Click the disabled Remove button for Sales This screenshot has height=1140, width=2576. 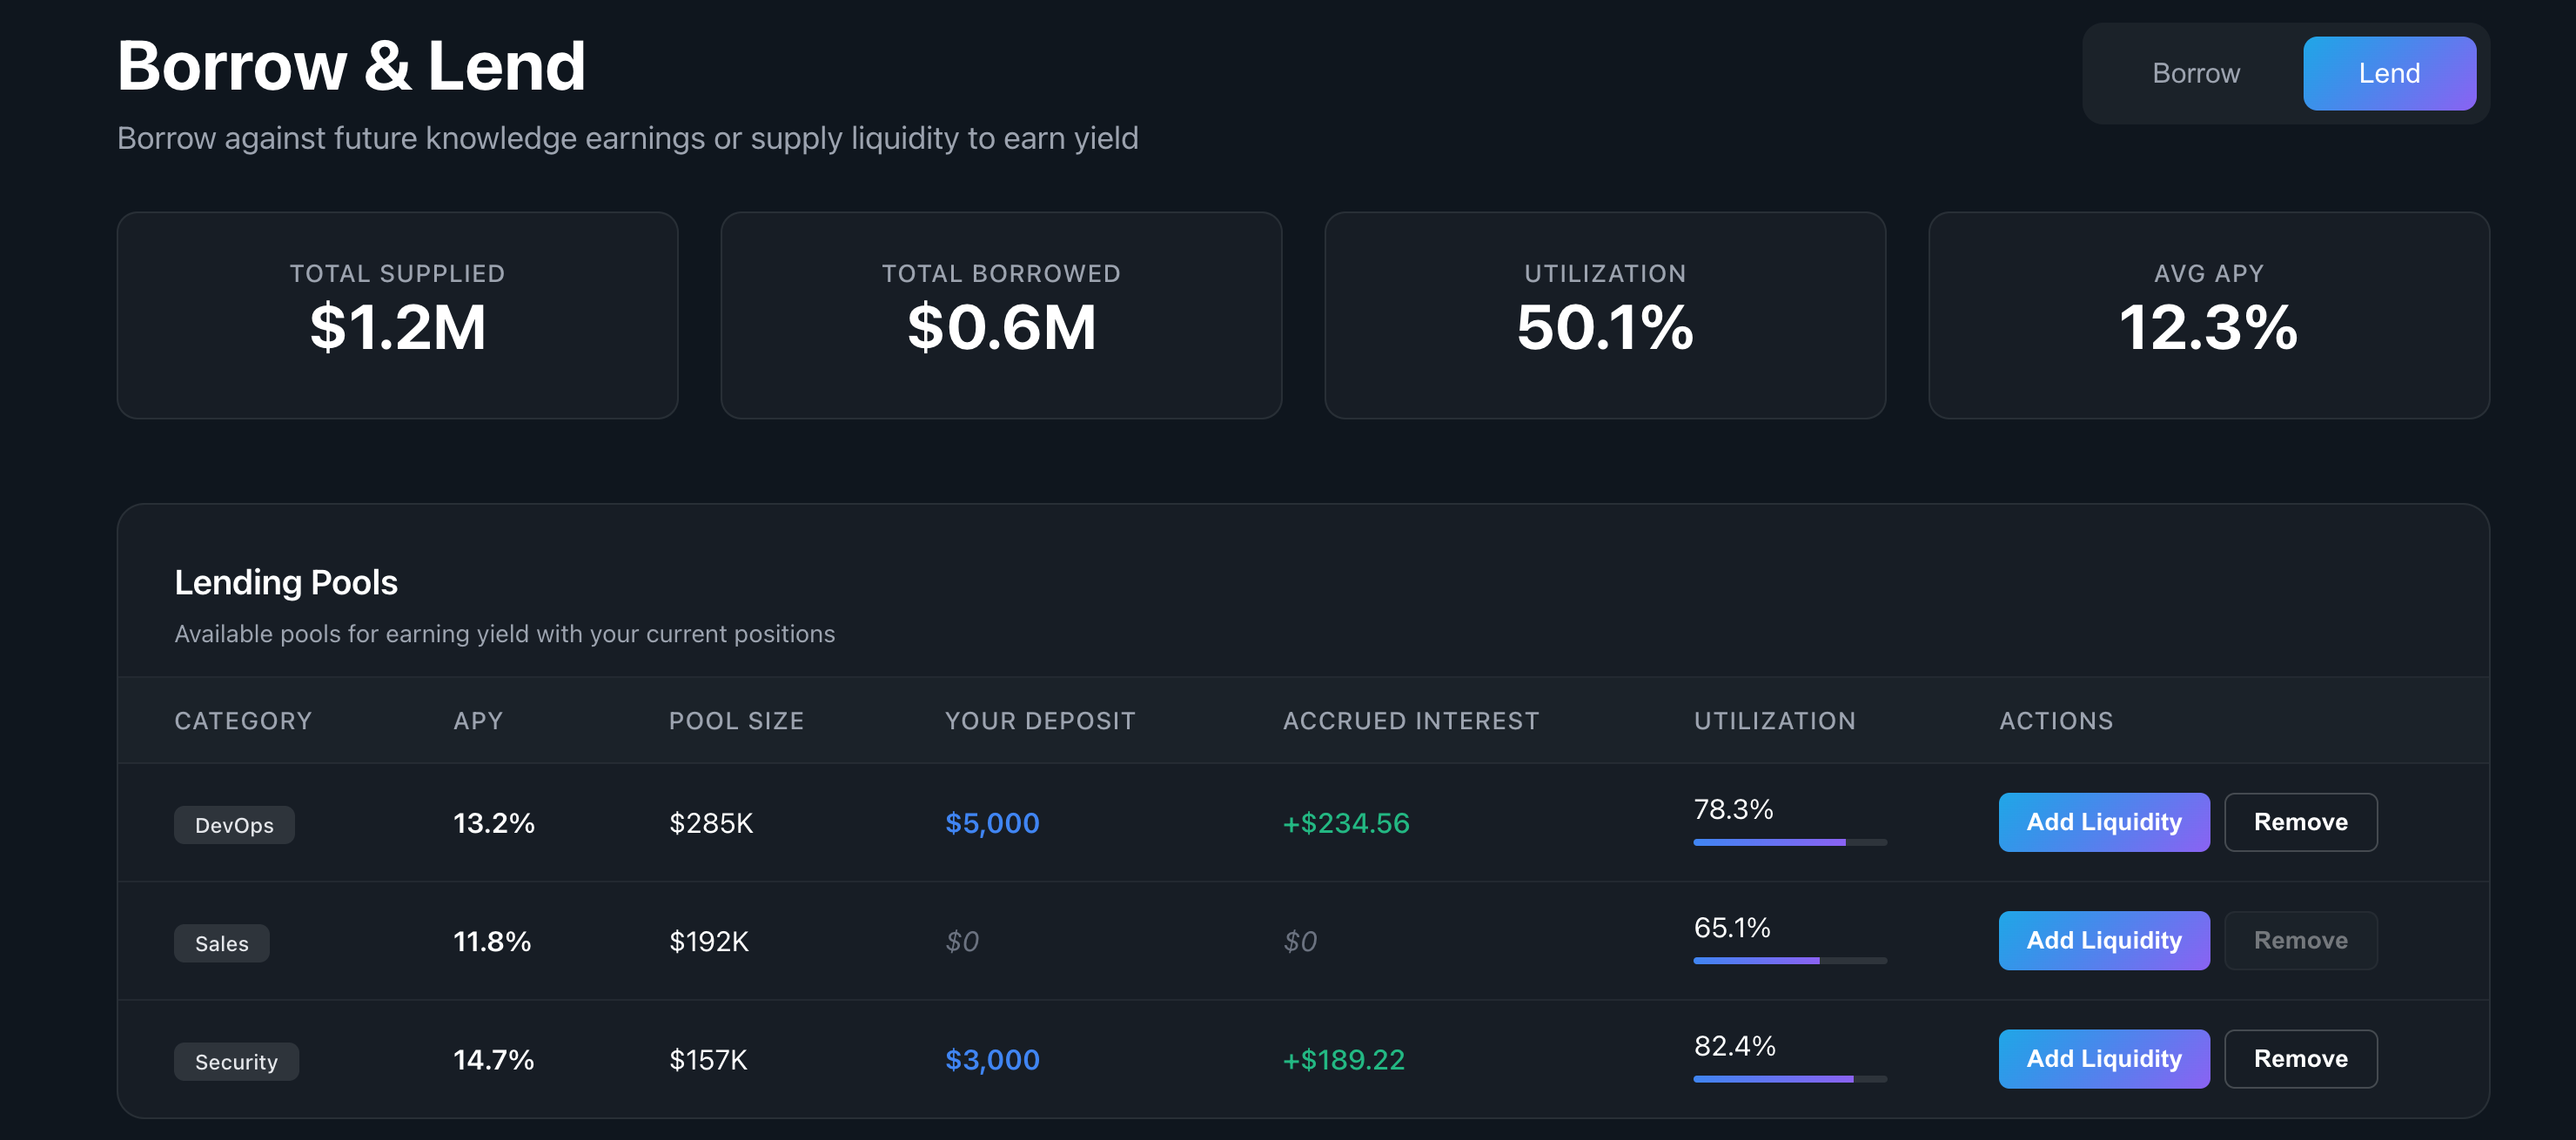[x=2300, y=940]
